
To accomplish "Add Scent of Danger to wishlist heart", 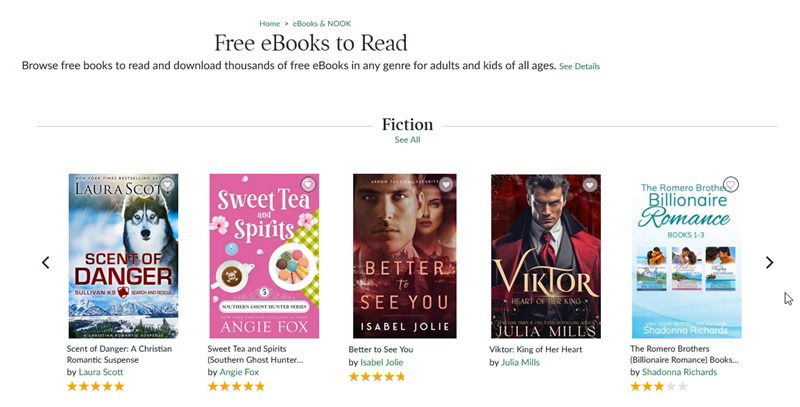I will pyautogui.click(x=167, y=184).
